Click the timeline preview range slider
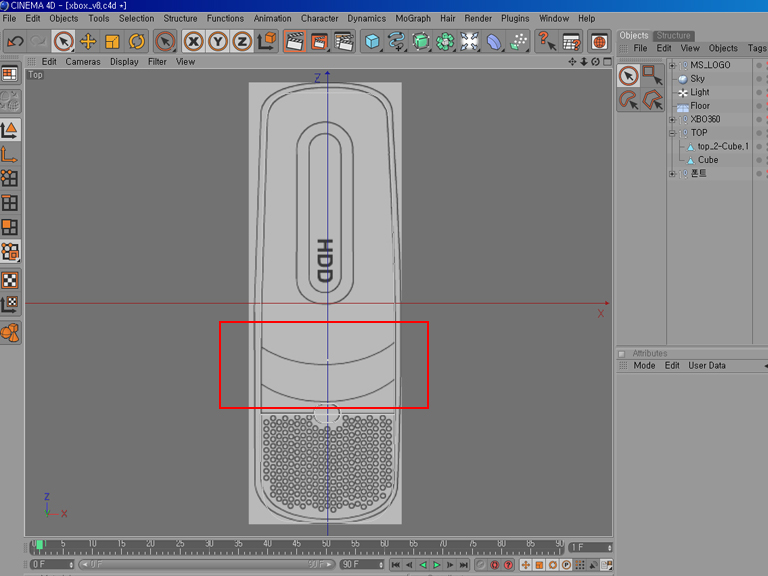The image size is (768, 576). click(x=206, y=564)
